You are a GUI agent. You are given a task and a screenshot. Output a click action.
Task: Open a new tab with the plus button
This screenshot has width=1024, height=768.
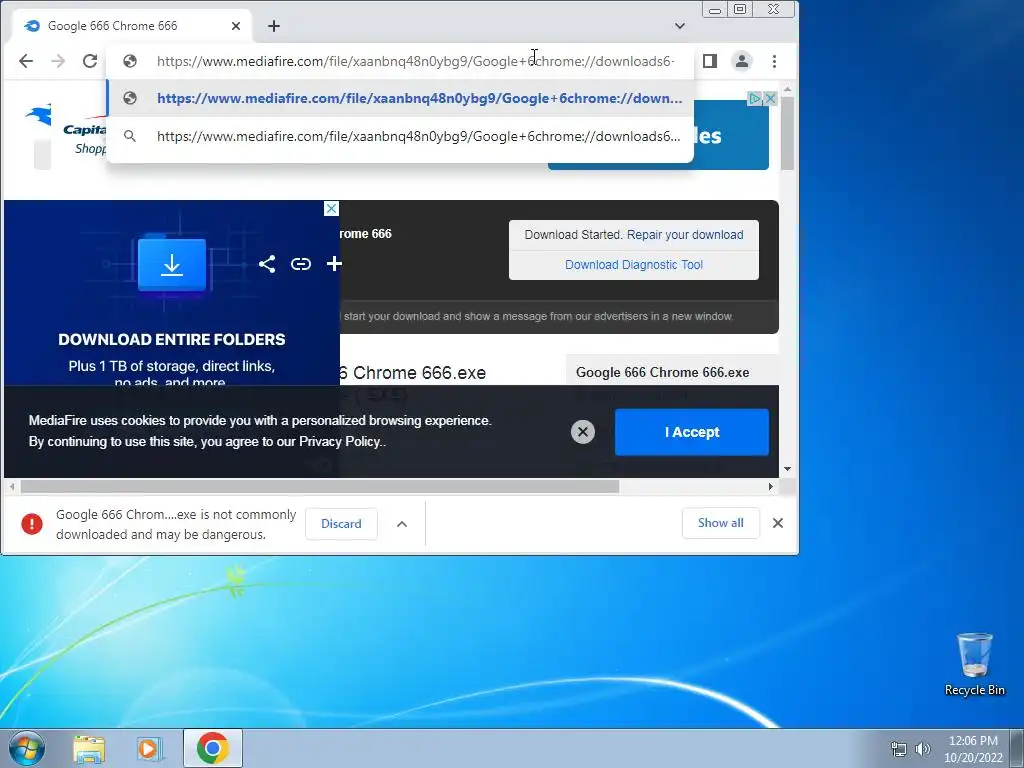click(x=274, y=26)
